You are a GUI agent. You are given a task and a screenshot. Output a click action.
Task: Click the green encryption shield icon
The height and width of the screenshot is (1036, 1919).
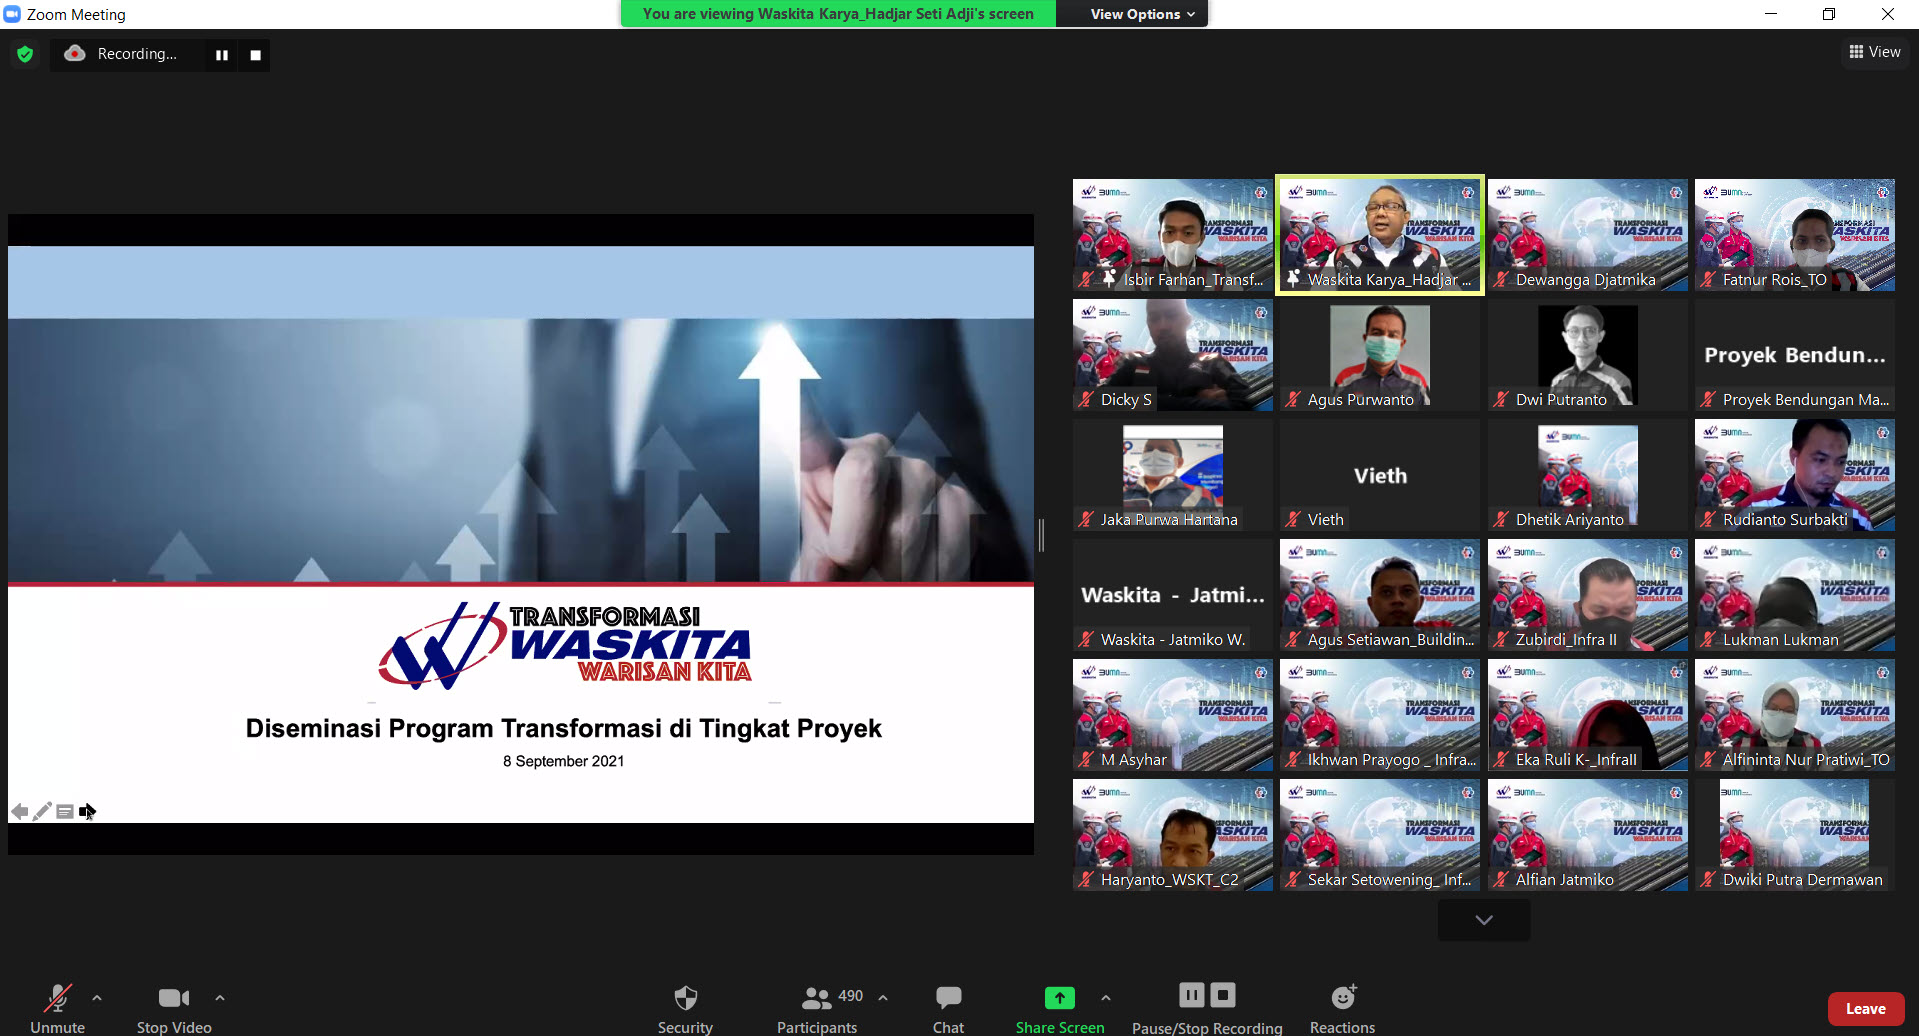(25, 54)
